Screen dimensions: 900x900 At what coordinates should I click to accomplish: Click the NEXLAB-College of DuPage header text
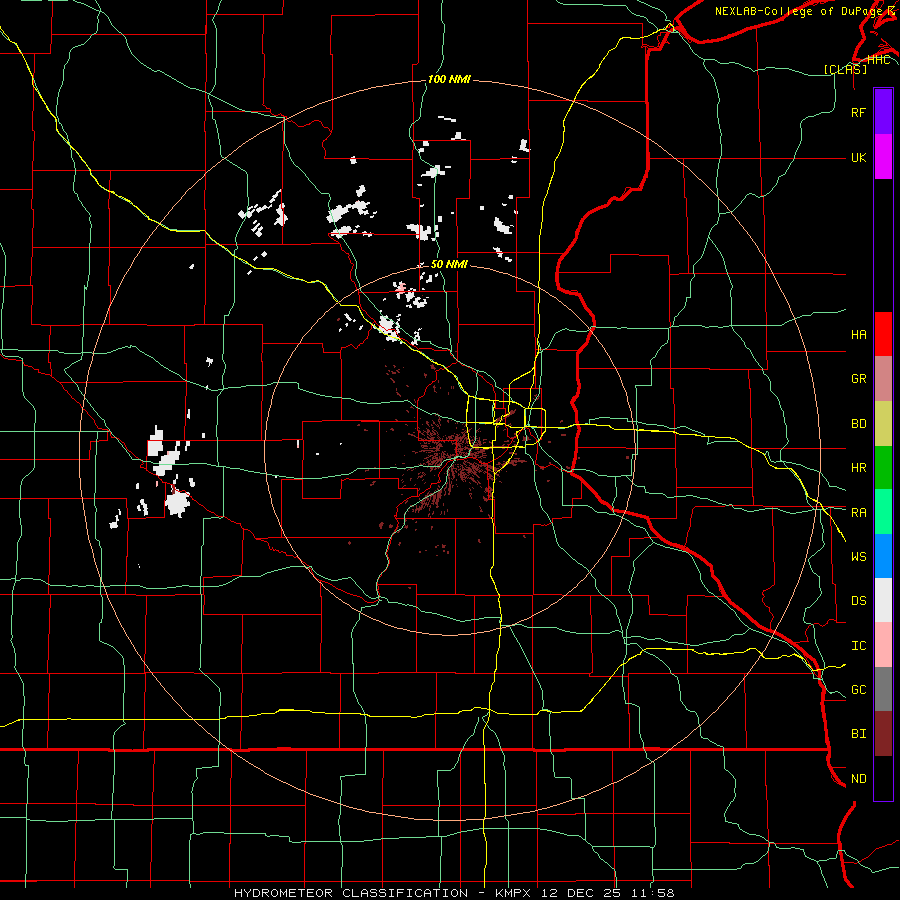(801, 11)
